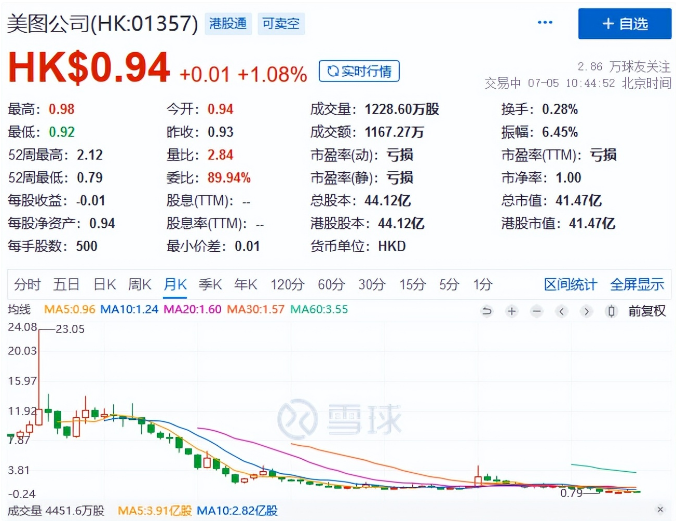The height and width of the screenshot is (529, 676).
Task: Click the MA10:1.24 moving average label
Action: coord(129,309)
